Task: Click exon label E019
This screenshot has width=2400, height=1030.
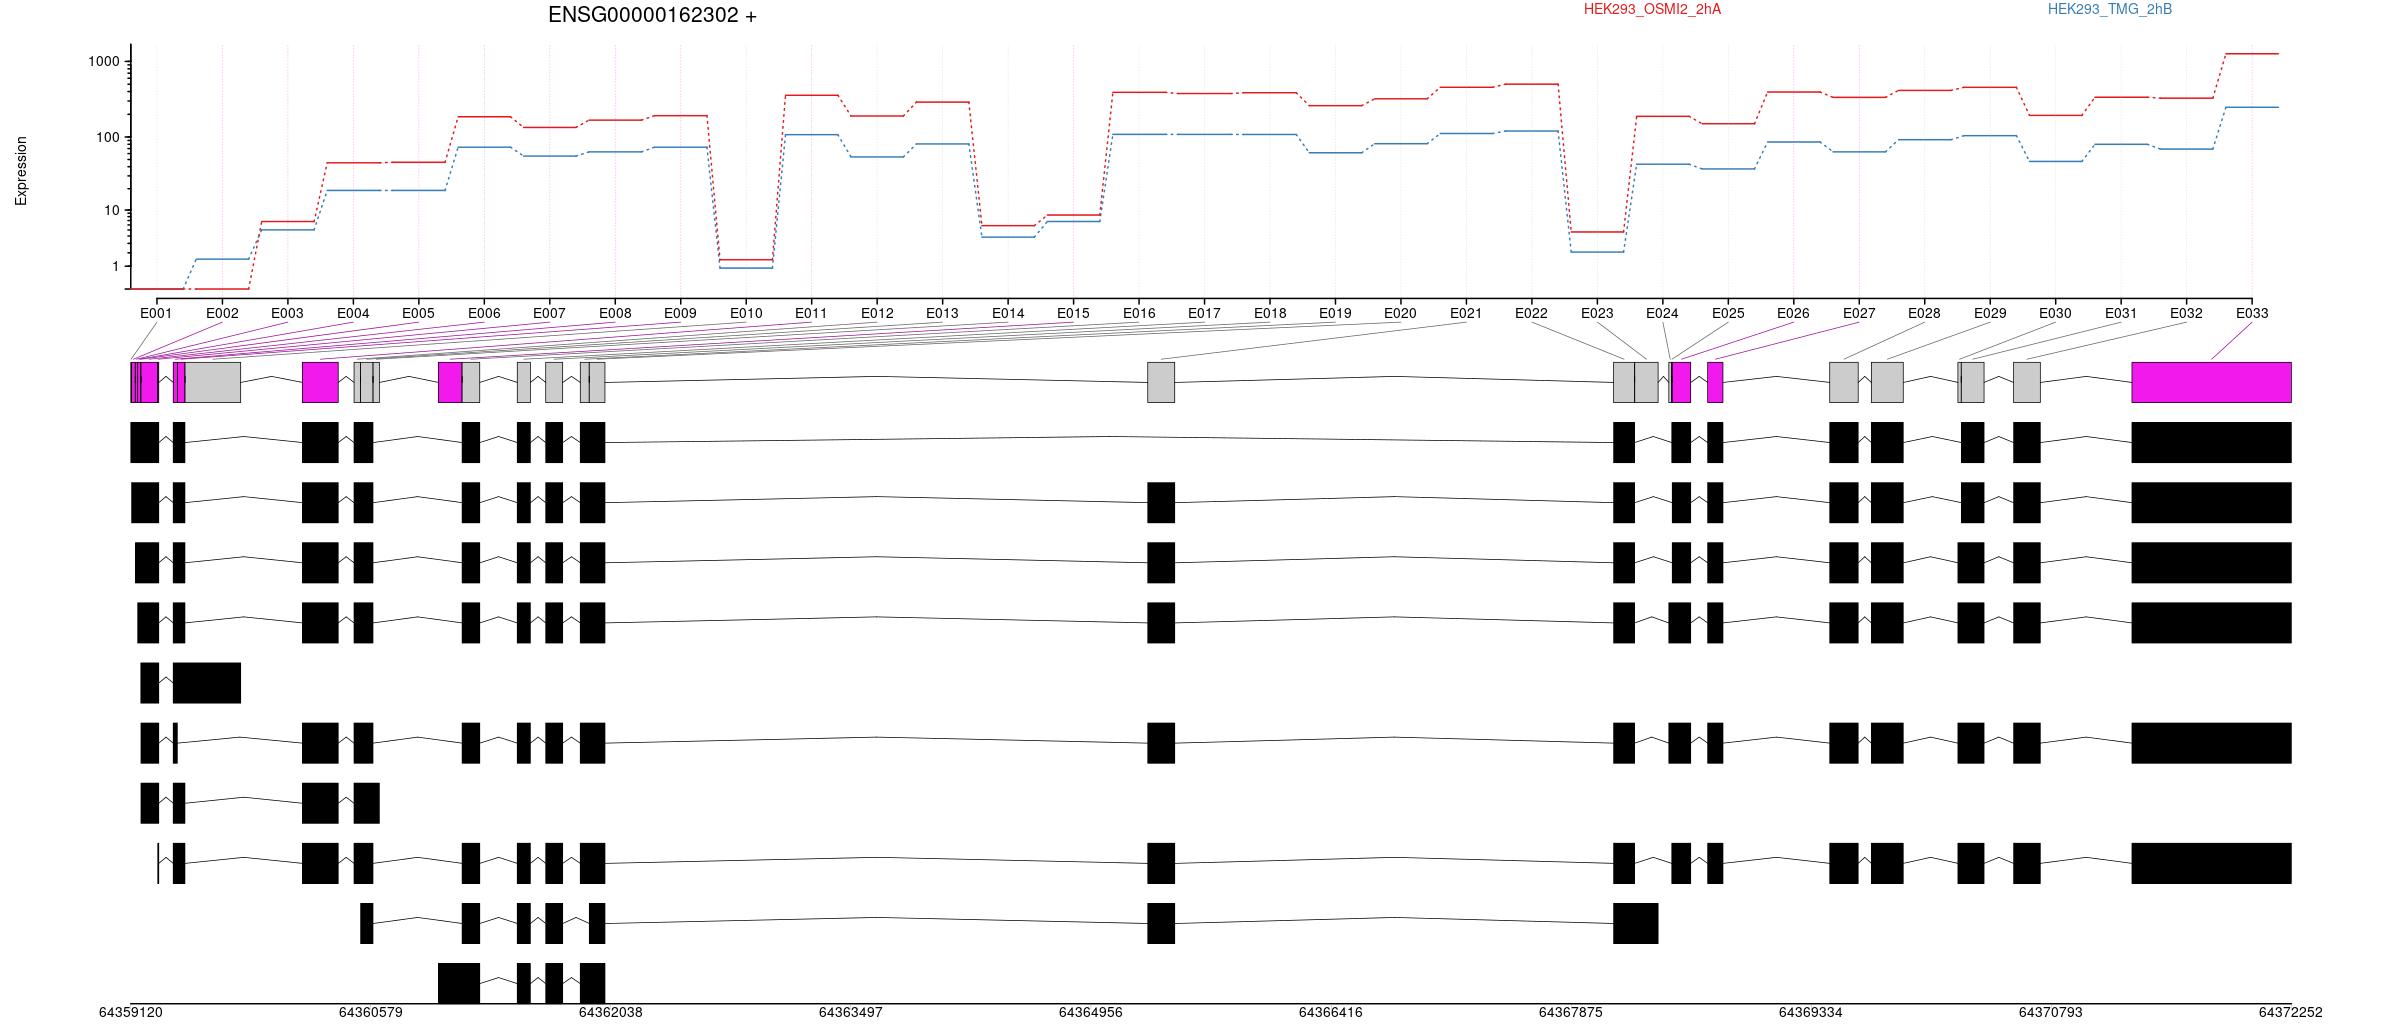Action: pyautogui.click(x=1335, y=313)
